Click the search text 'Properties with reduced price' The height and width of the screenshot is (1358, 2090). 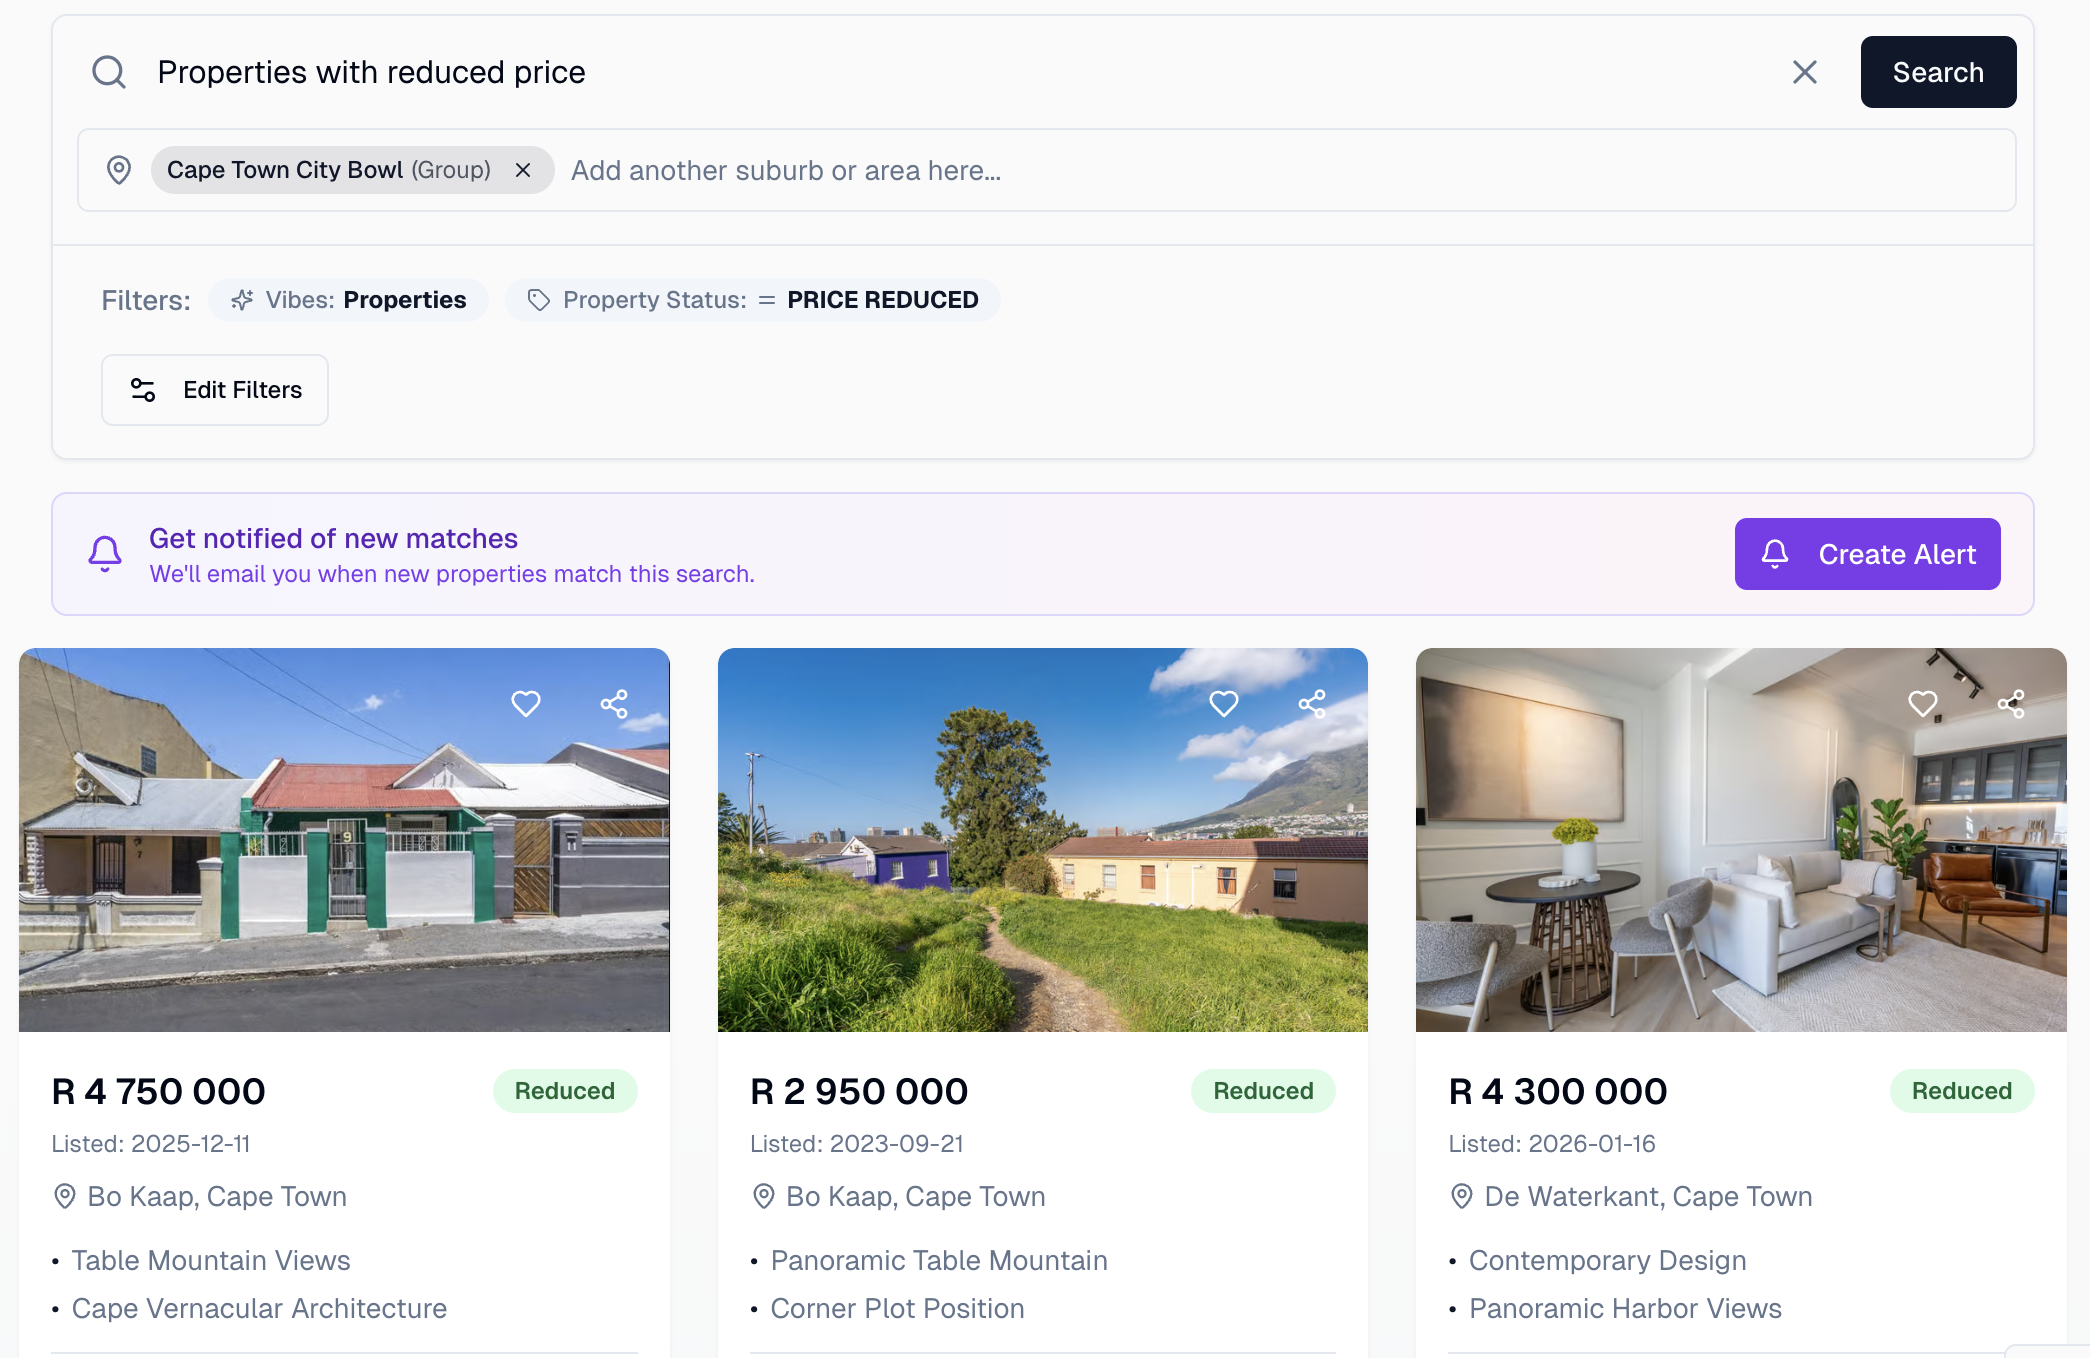coord(371,72)
